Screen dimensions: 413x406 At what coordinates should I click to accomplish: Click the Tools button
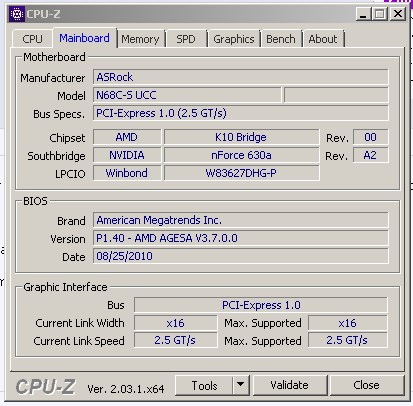pyautogui.click(x=204, y=386)
